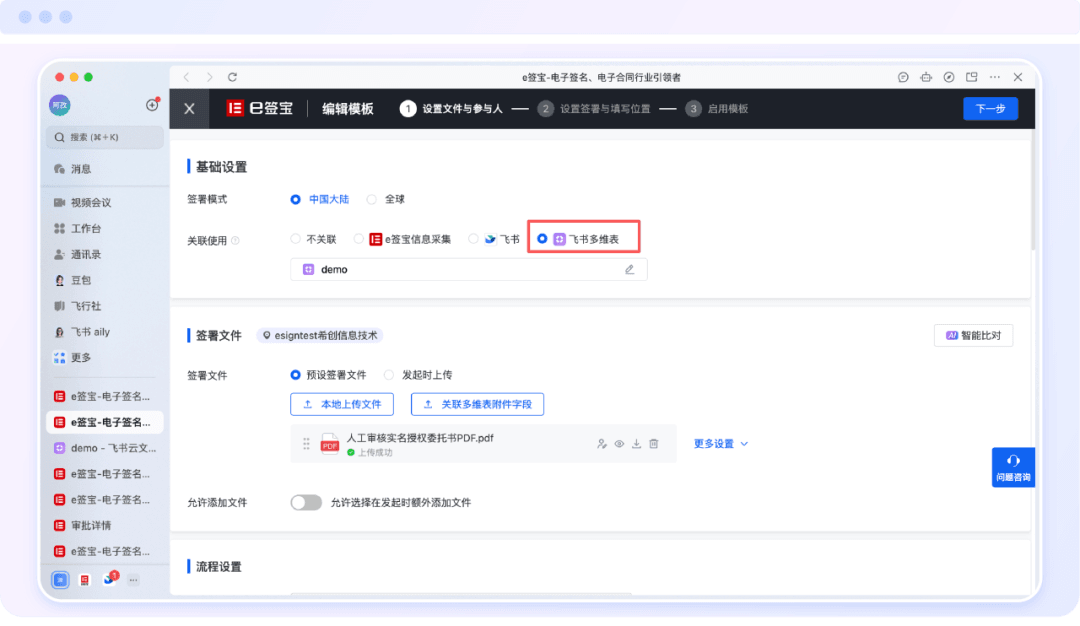Image resolution: width=1080 pixels, height=626 pixels.
Task: Open the user avatar in the sidebar
Action: 60,105
